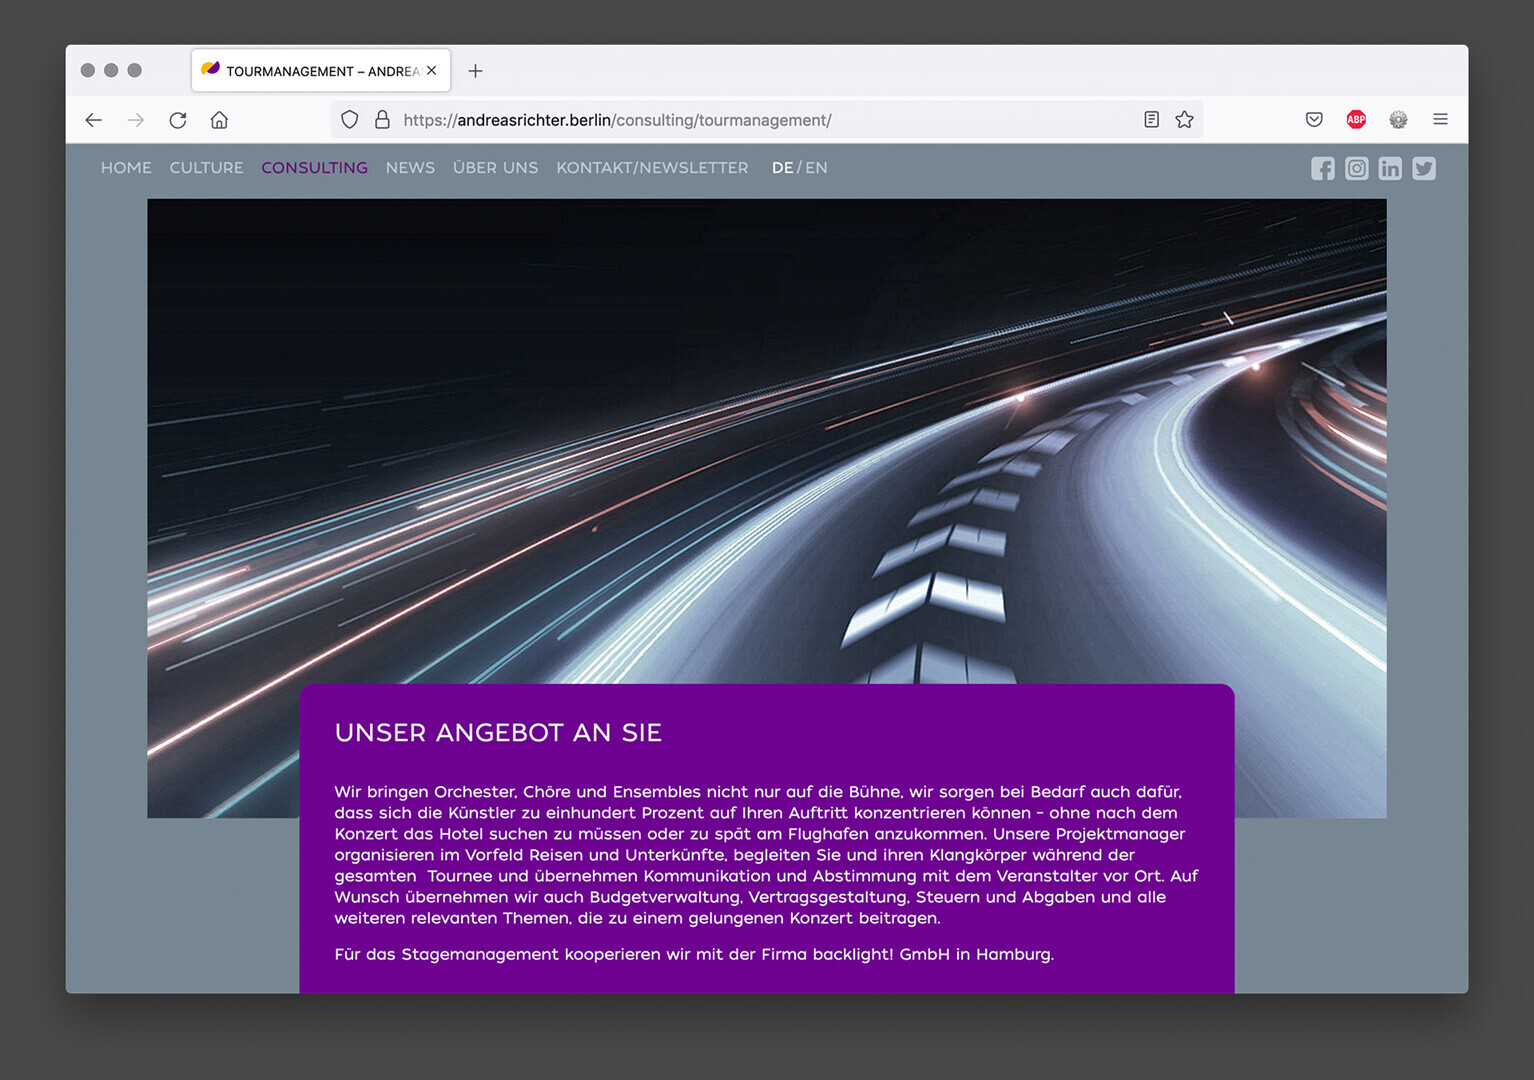This screenshot has width=1534, height=1080.
Task: Go to the browser home page
Action: (219, 120)
